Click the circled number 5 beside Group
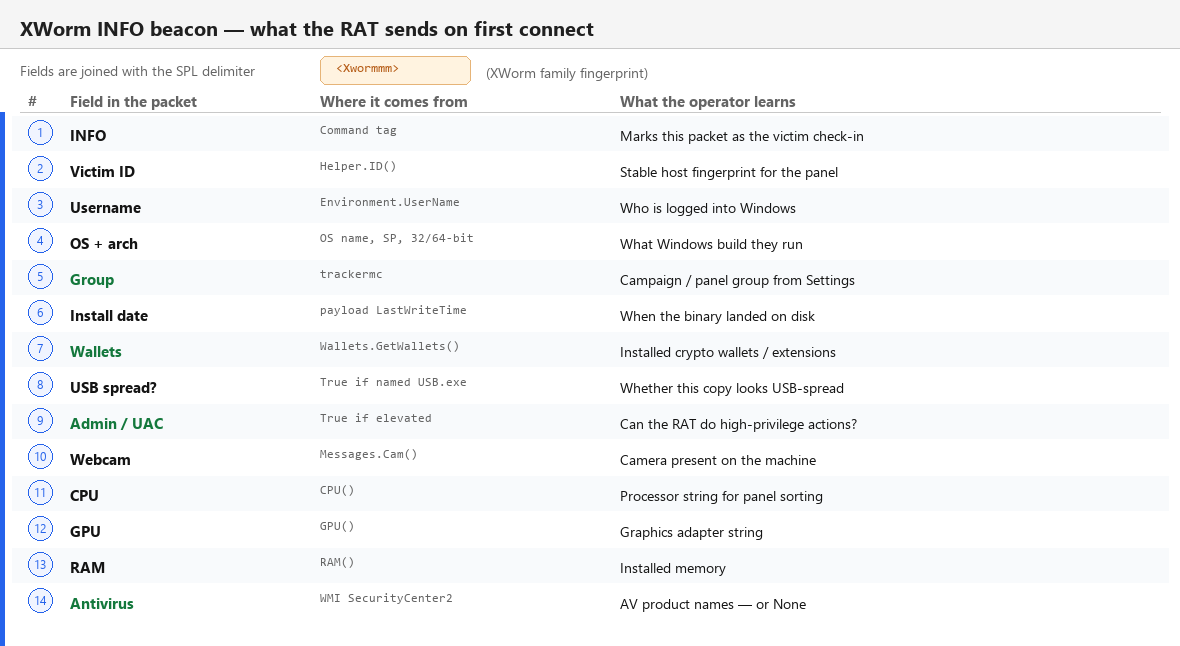This screenshot has height=646, width=1180. click(41, 276)
